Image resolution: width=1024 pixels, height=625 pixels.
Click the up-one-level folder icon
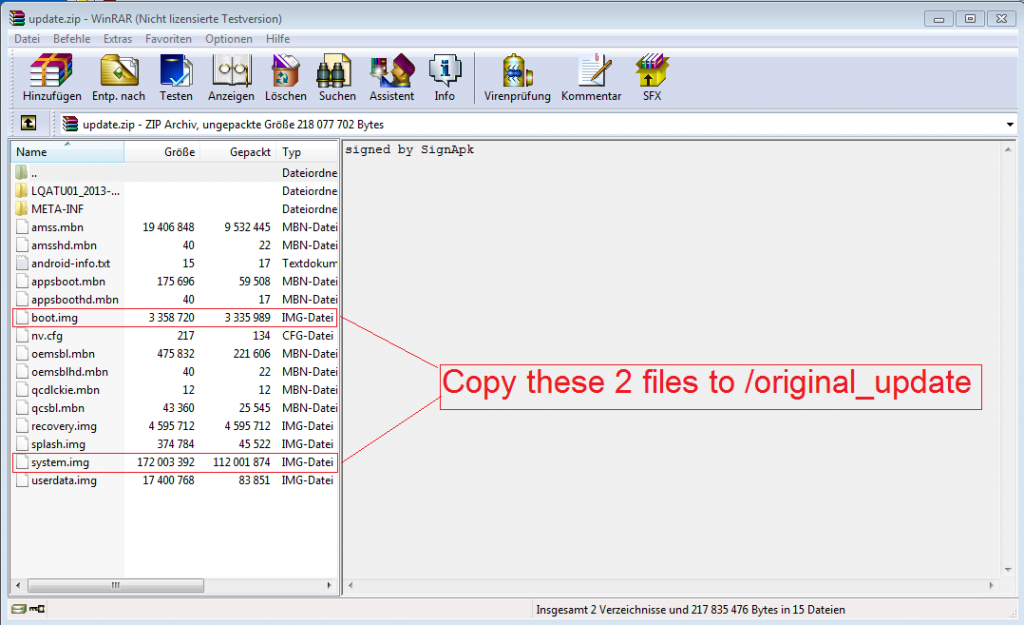[28, 123]
